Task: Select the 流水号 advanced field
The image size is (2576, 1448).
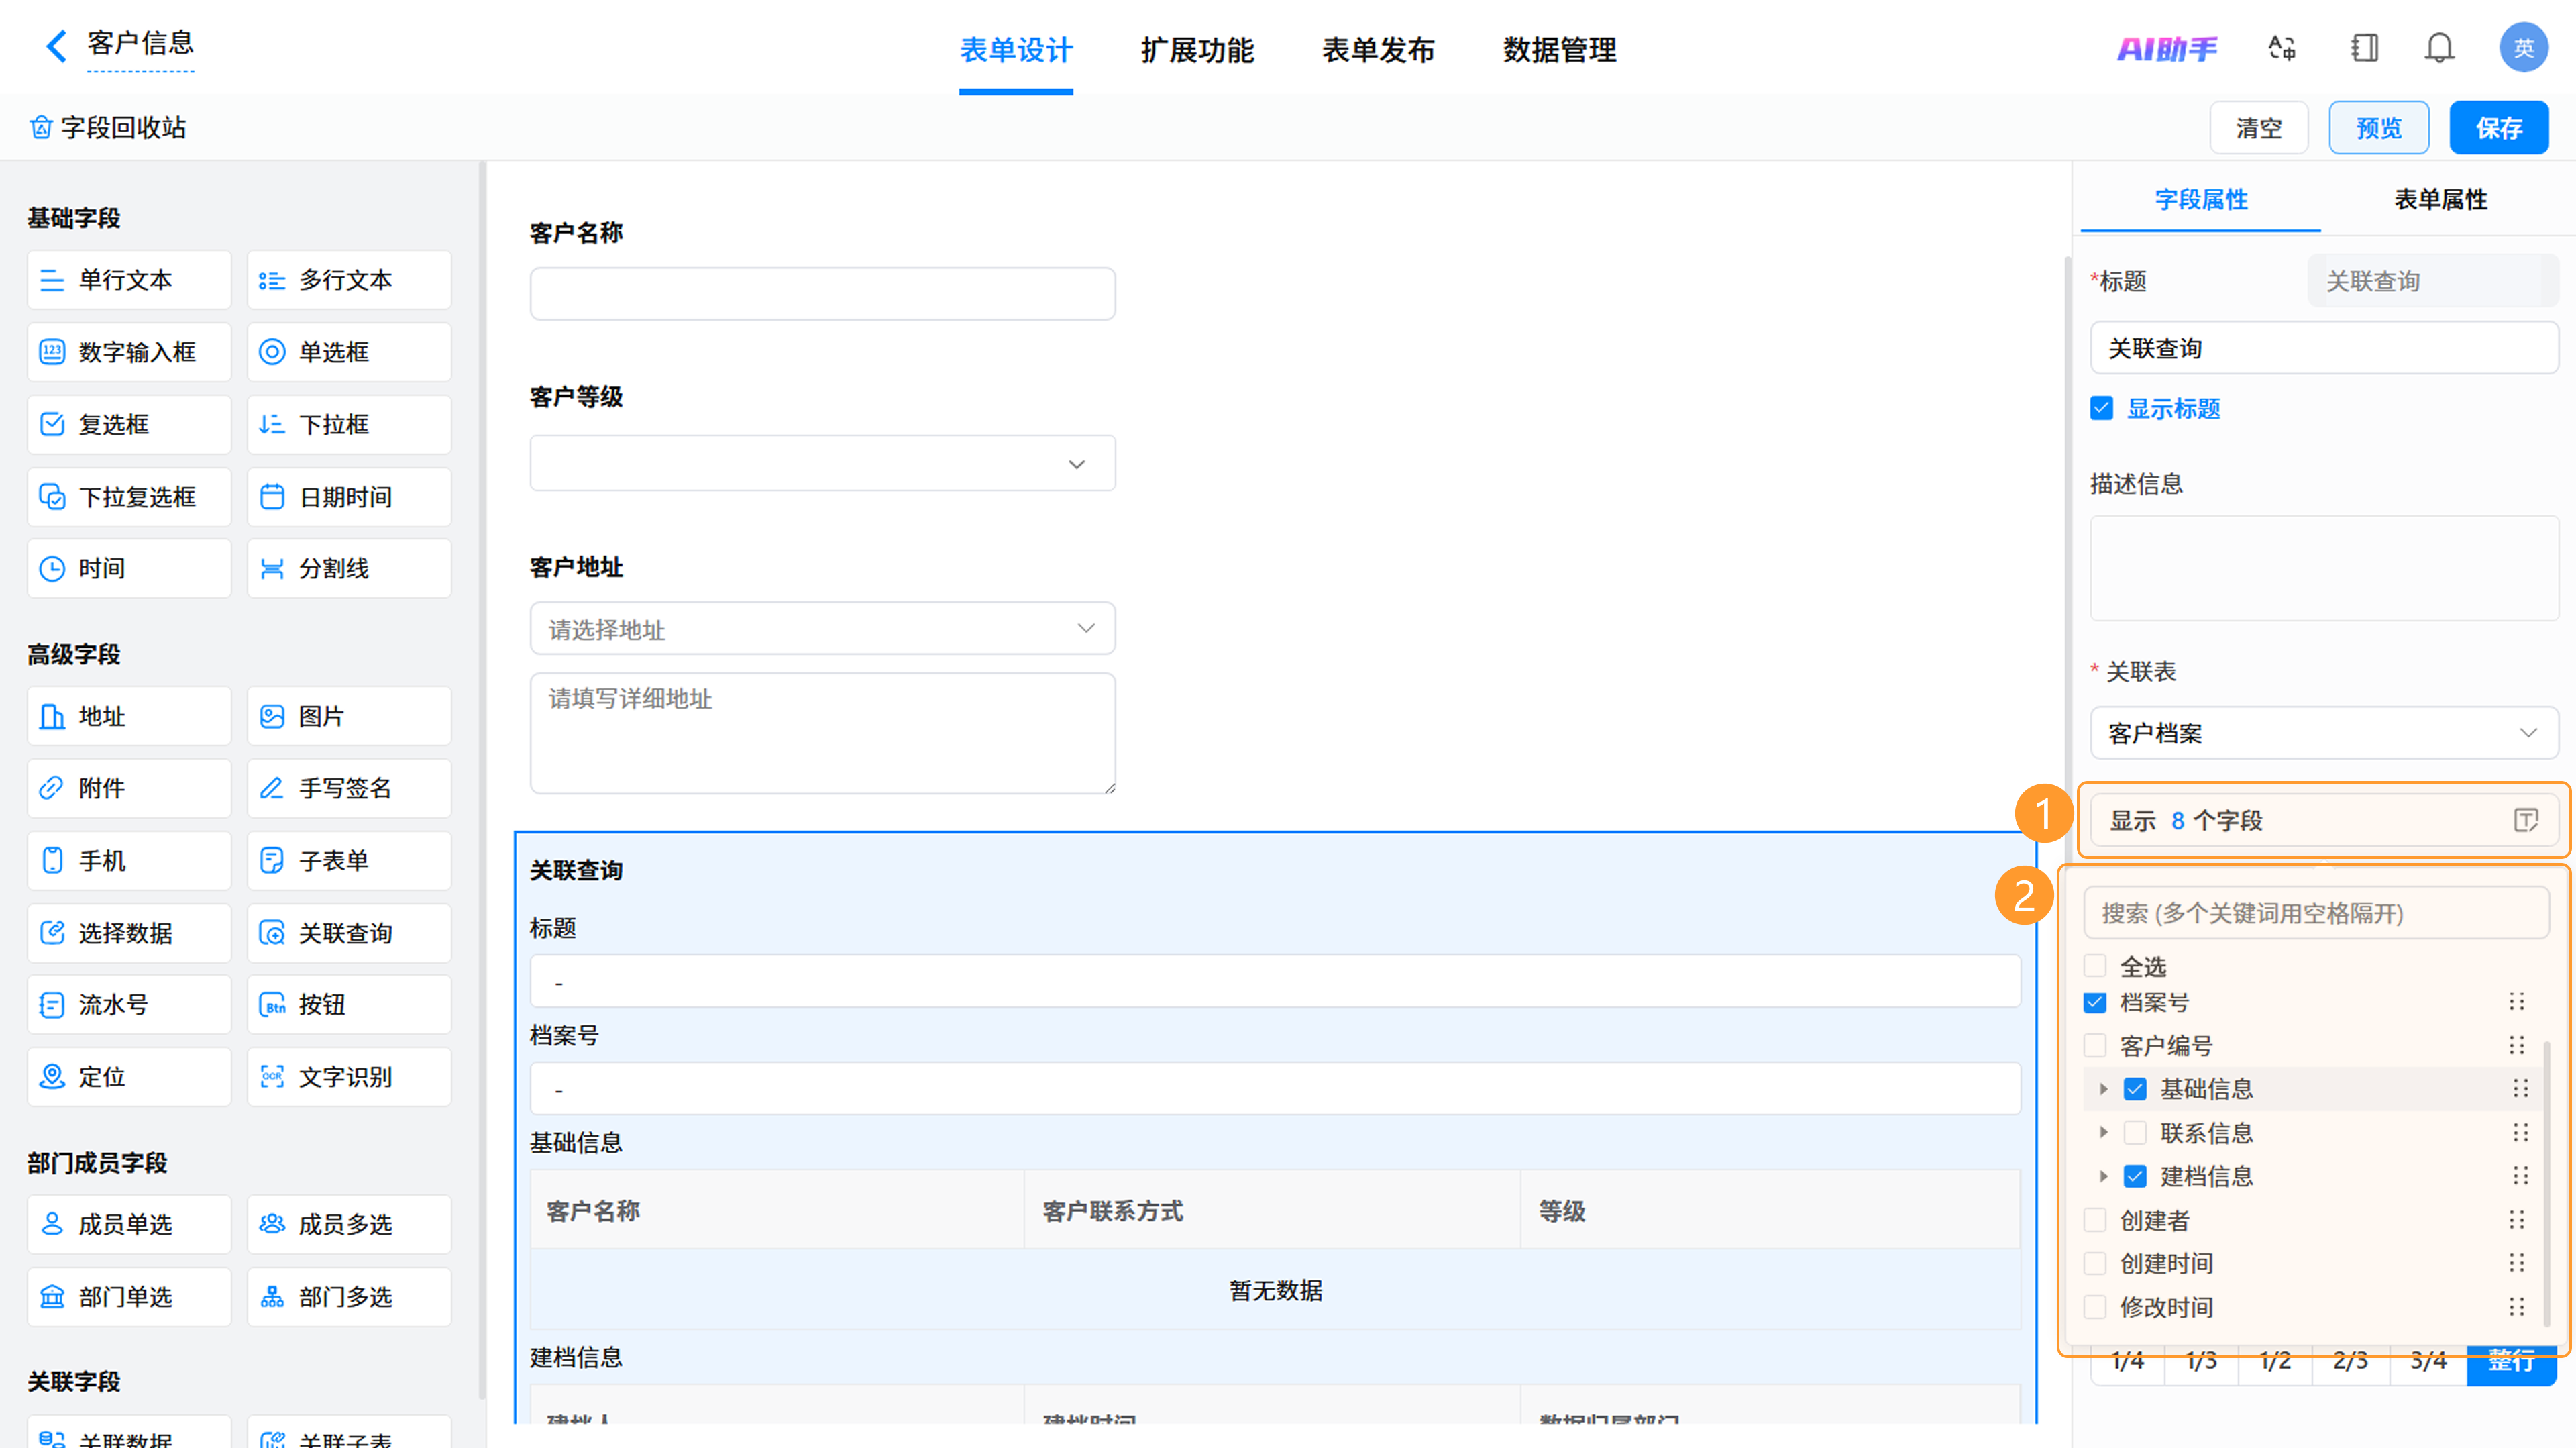Action: pyautogui.click(x=129, y=1005)
